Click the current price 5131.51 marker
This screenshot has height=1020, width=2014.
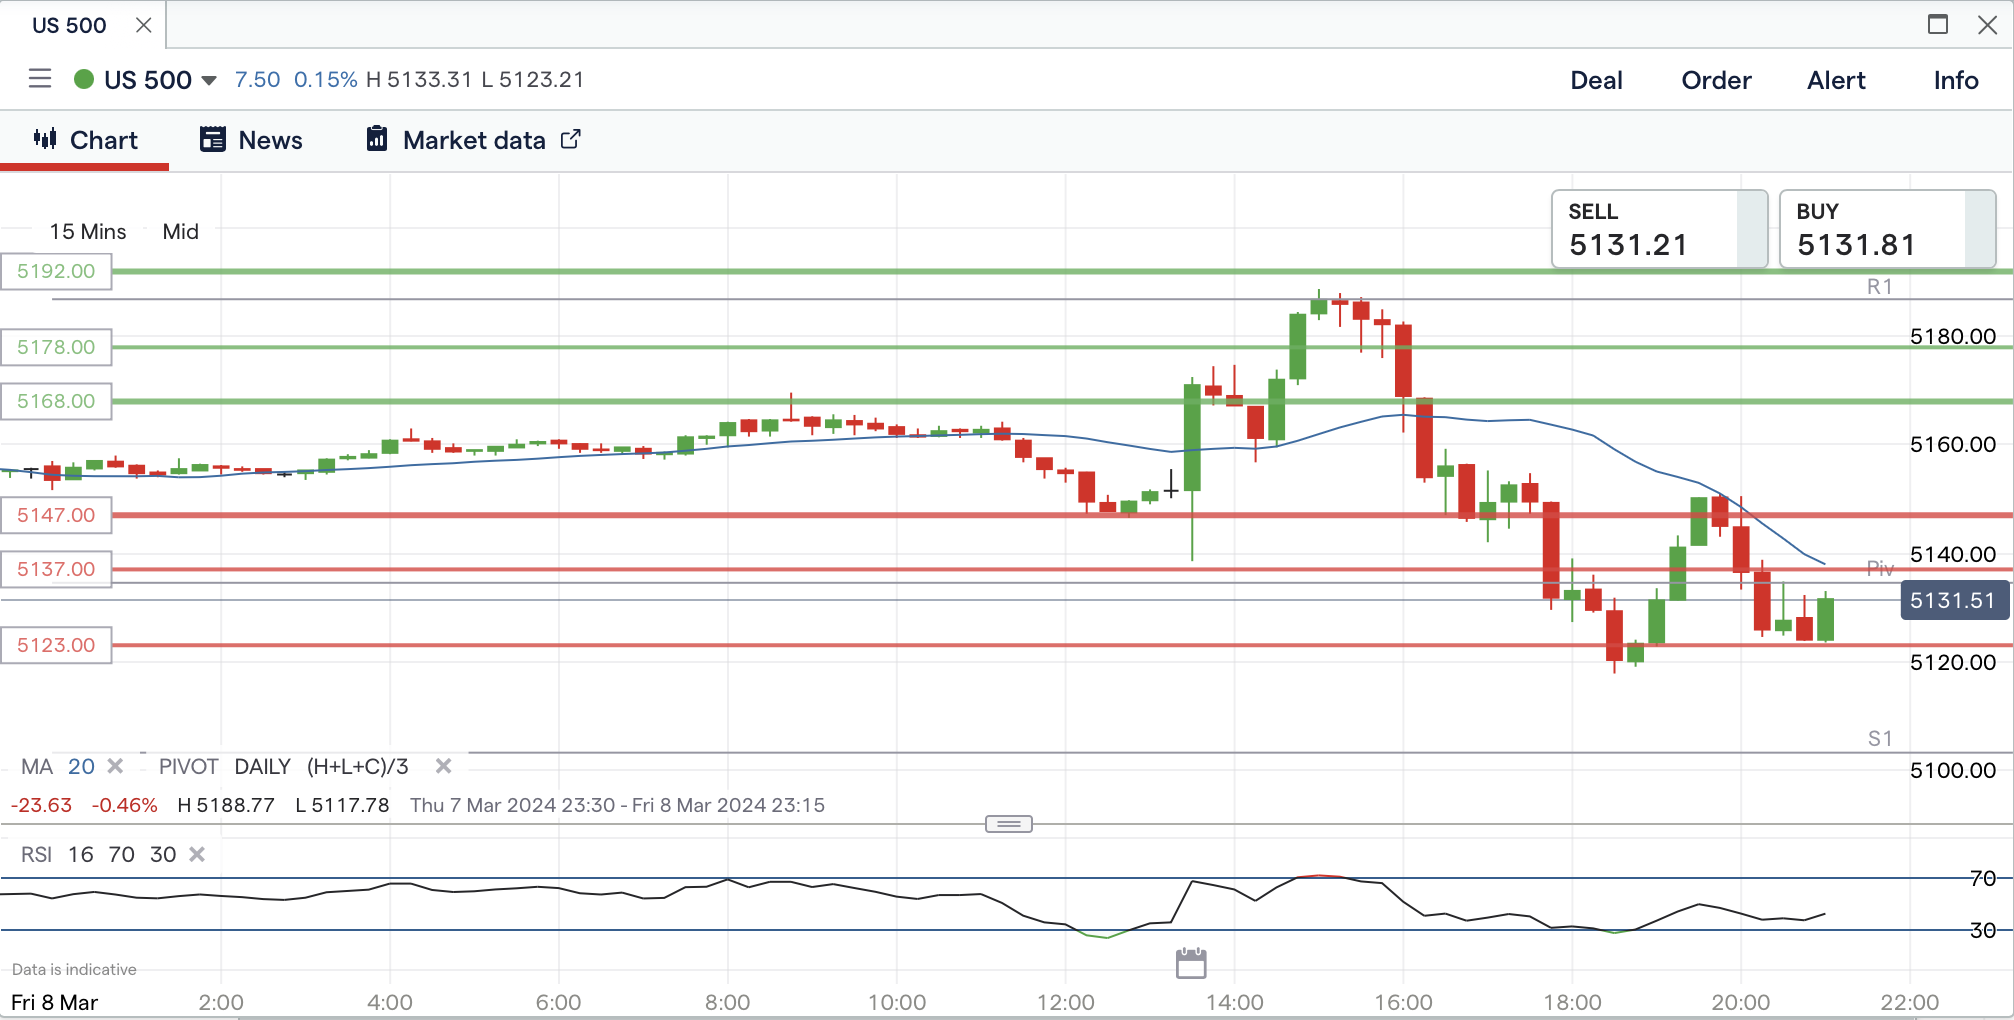[1954, 600]
